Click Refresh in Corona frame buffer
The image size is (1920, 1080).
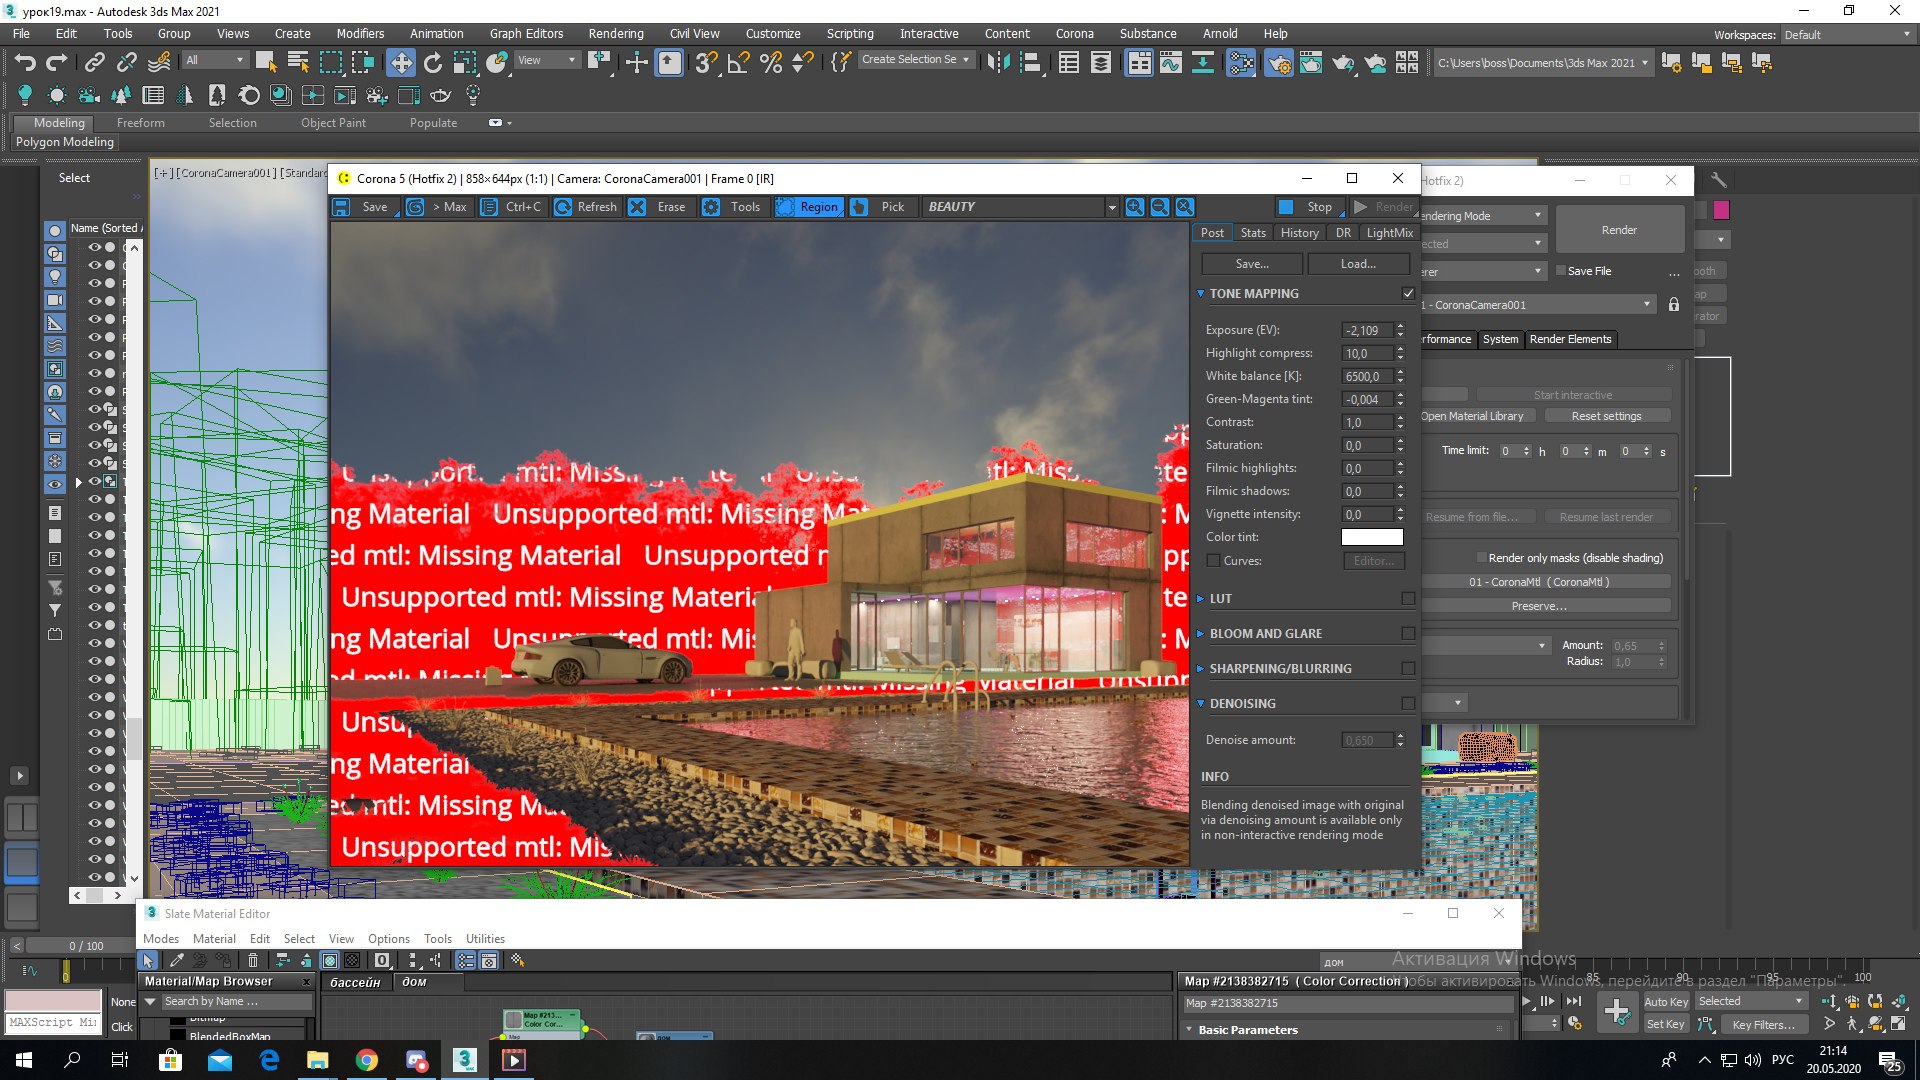pos(586,207)
